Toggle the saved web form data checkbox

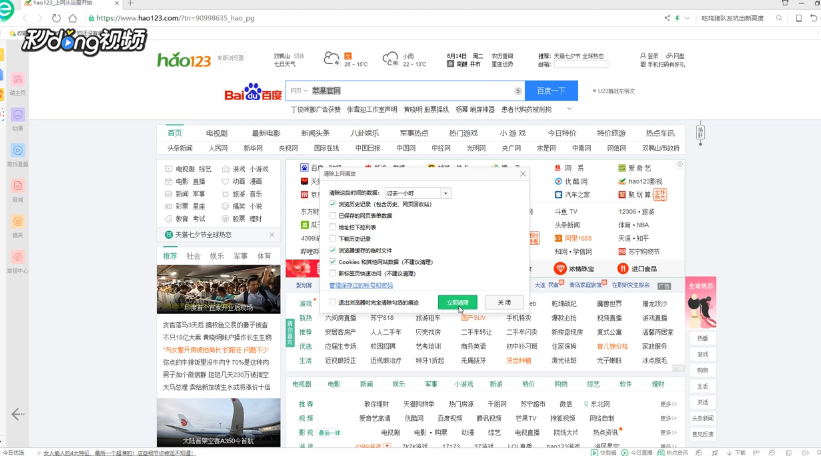click(332, 216)
